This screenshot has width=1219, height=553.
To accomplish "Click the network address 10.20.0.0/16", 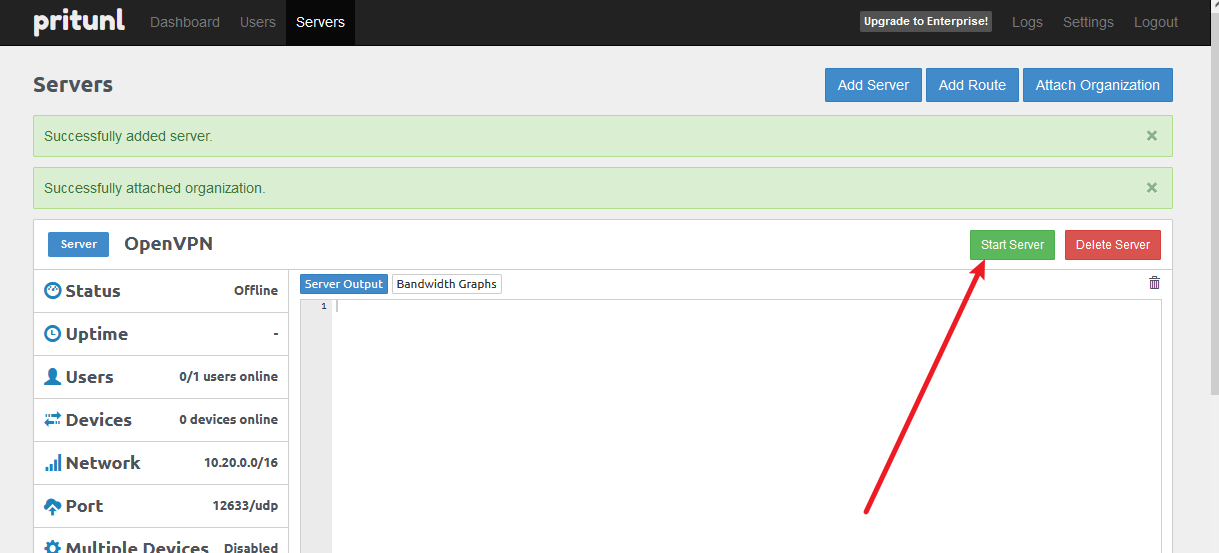I will point(241,463).
